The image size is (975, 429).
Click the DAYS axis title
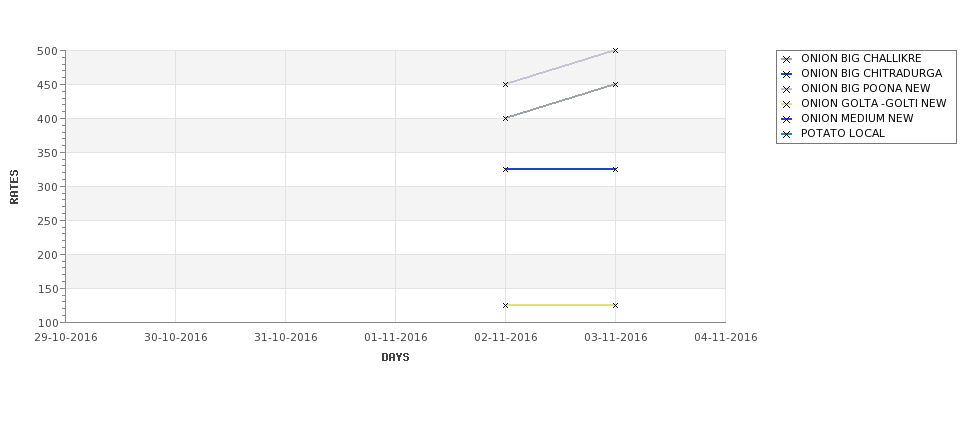[395, 358]
